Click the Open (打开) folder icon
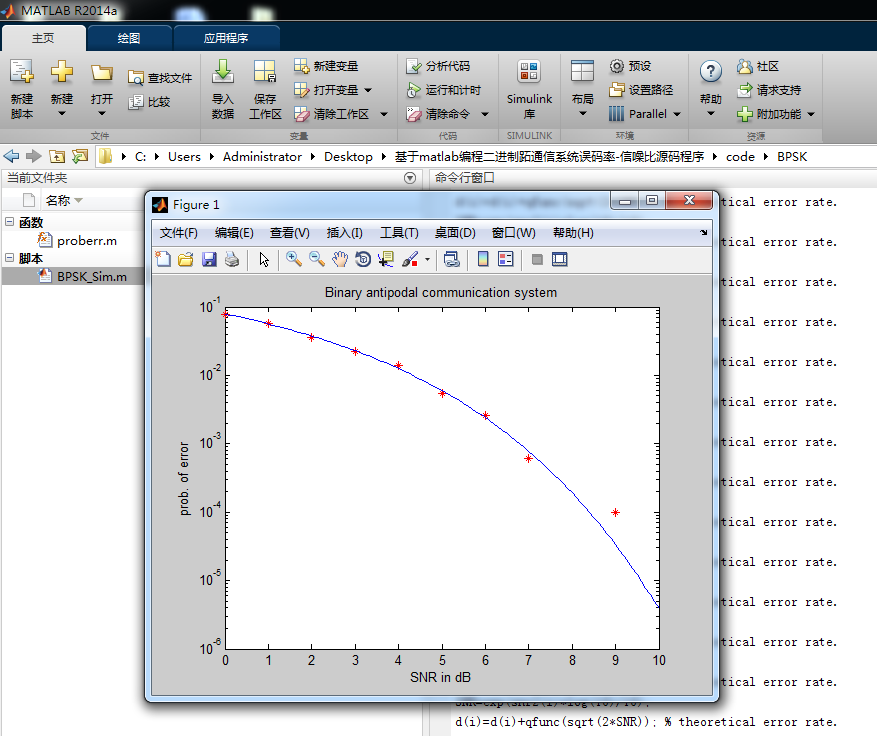Image resolution: width=877 pixels, height=736 pixels. (x=102, y=73)
